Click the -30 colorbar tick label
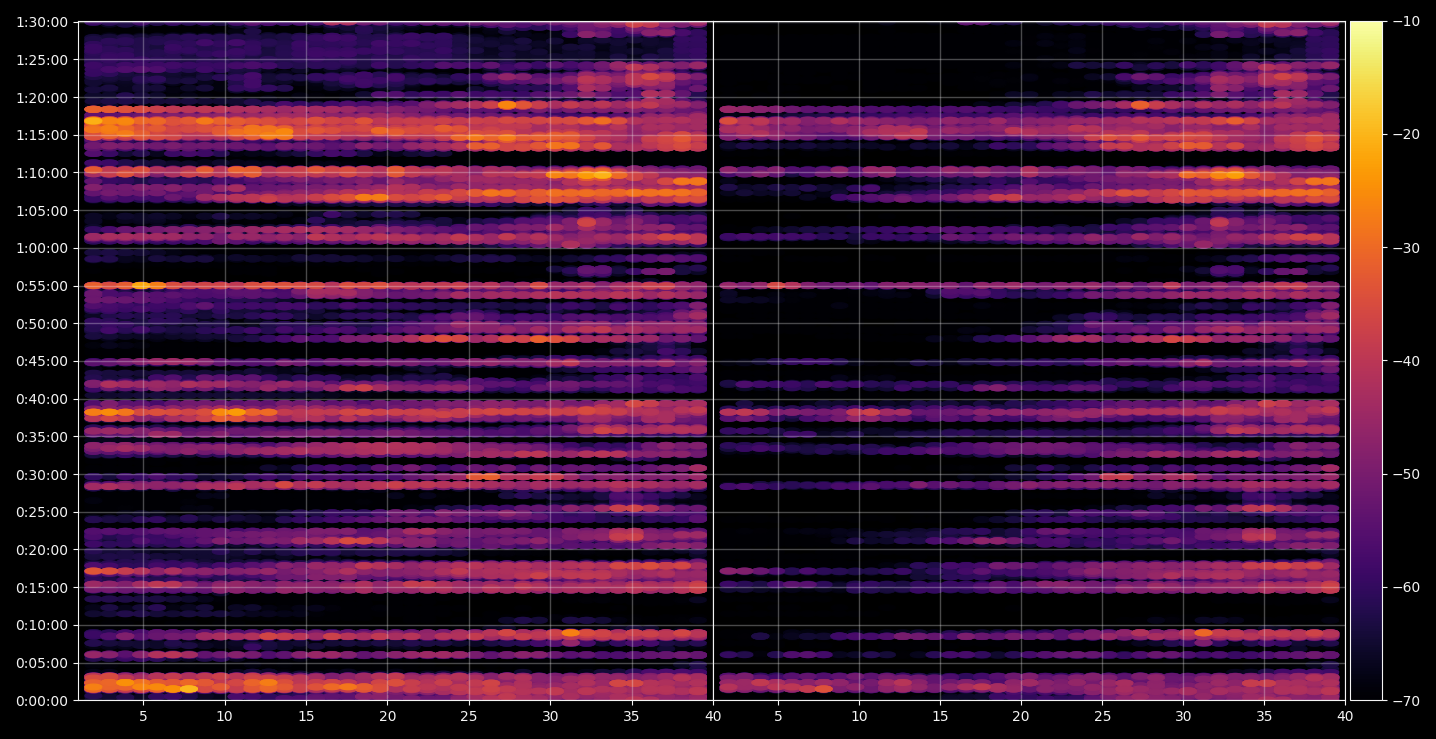 point(1406,248)
